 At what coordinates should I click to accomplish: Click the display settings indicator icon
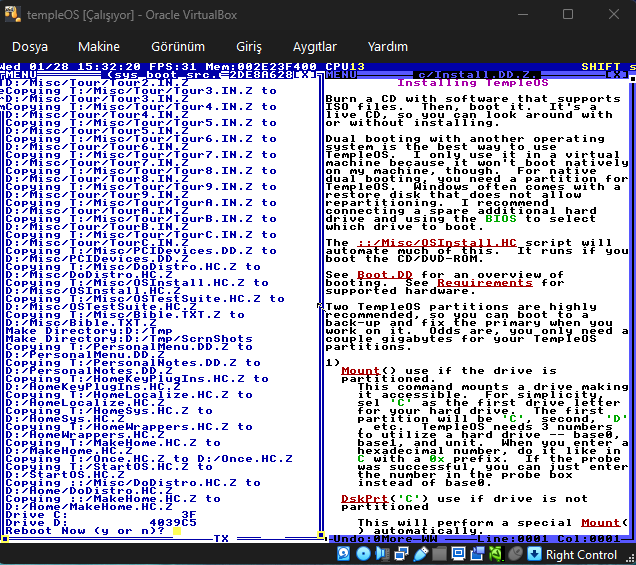458,554
